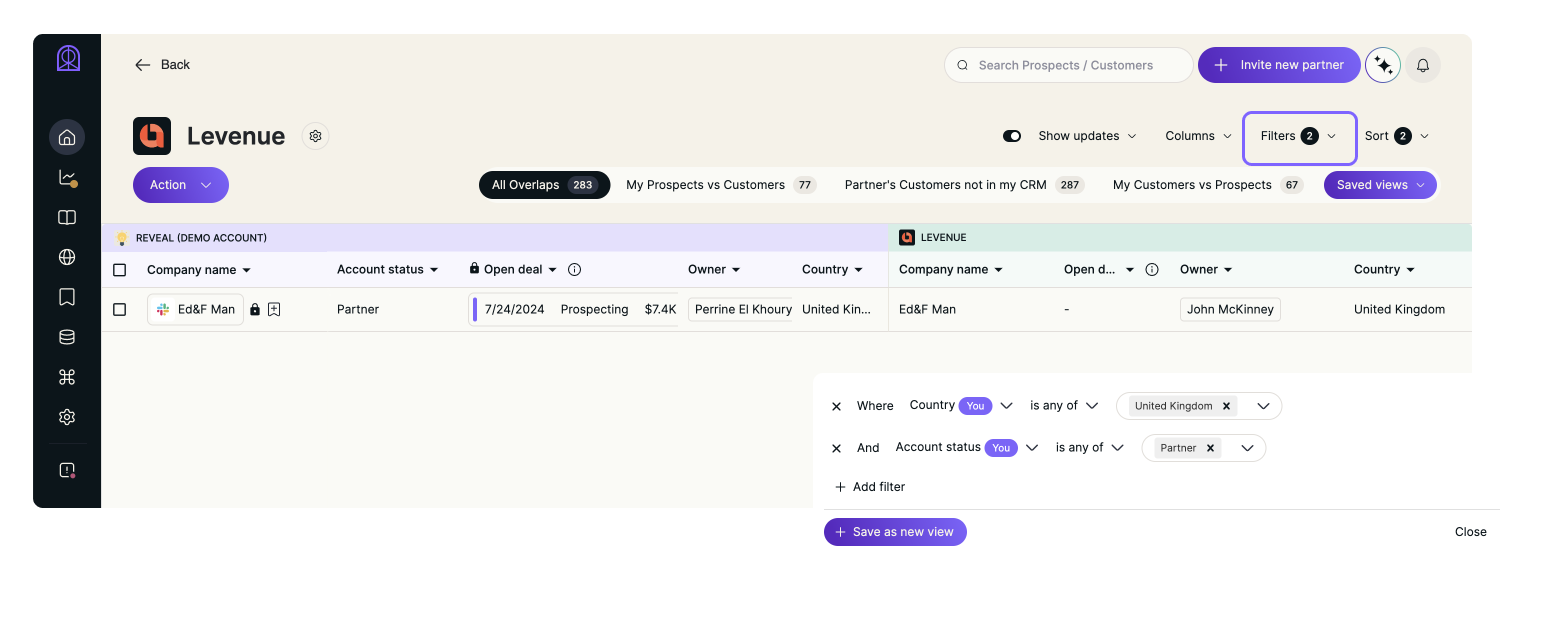Remove the Account status filter row with X
The width and height of the screenshot is (1562, 622).
click(837, 449)
